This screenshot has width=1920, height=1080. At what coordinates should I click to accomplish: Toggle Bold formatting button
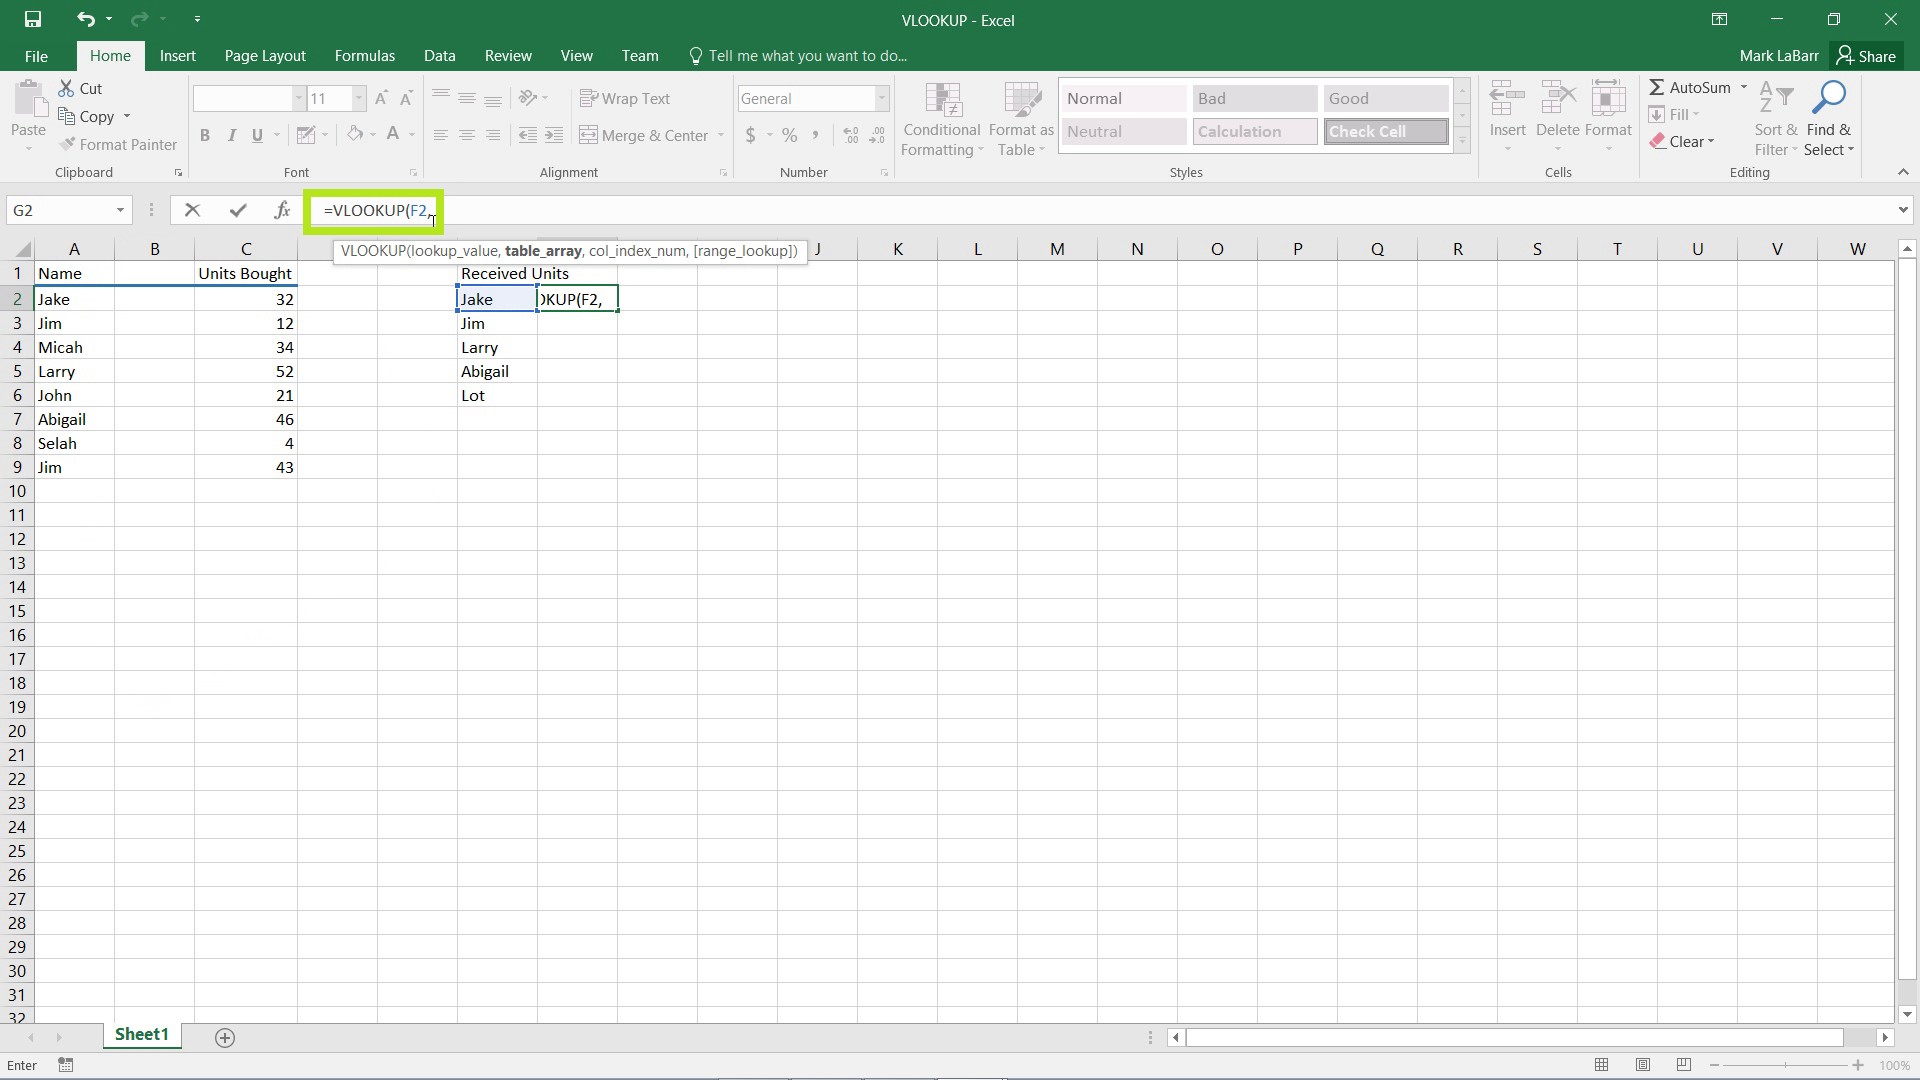click(x=204, y=135)
